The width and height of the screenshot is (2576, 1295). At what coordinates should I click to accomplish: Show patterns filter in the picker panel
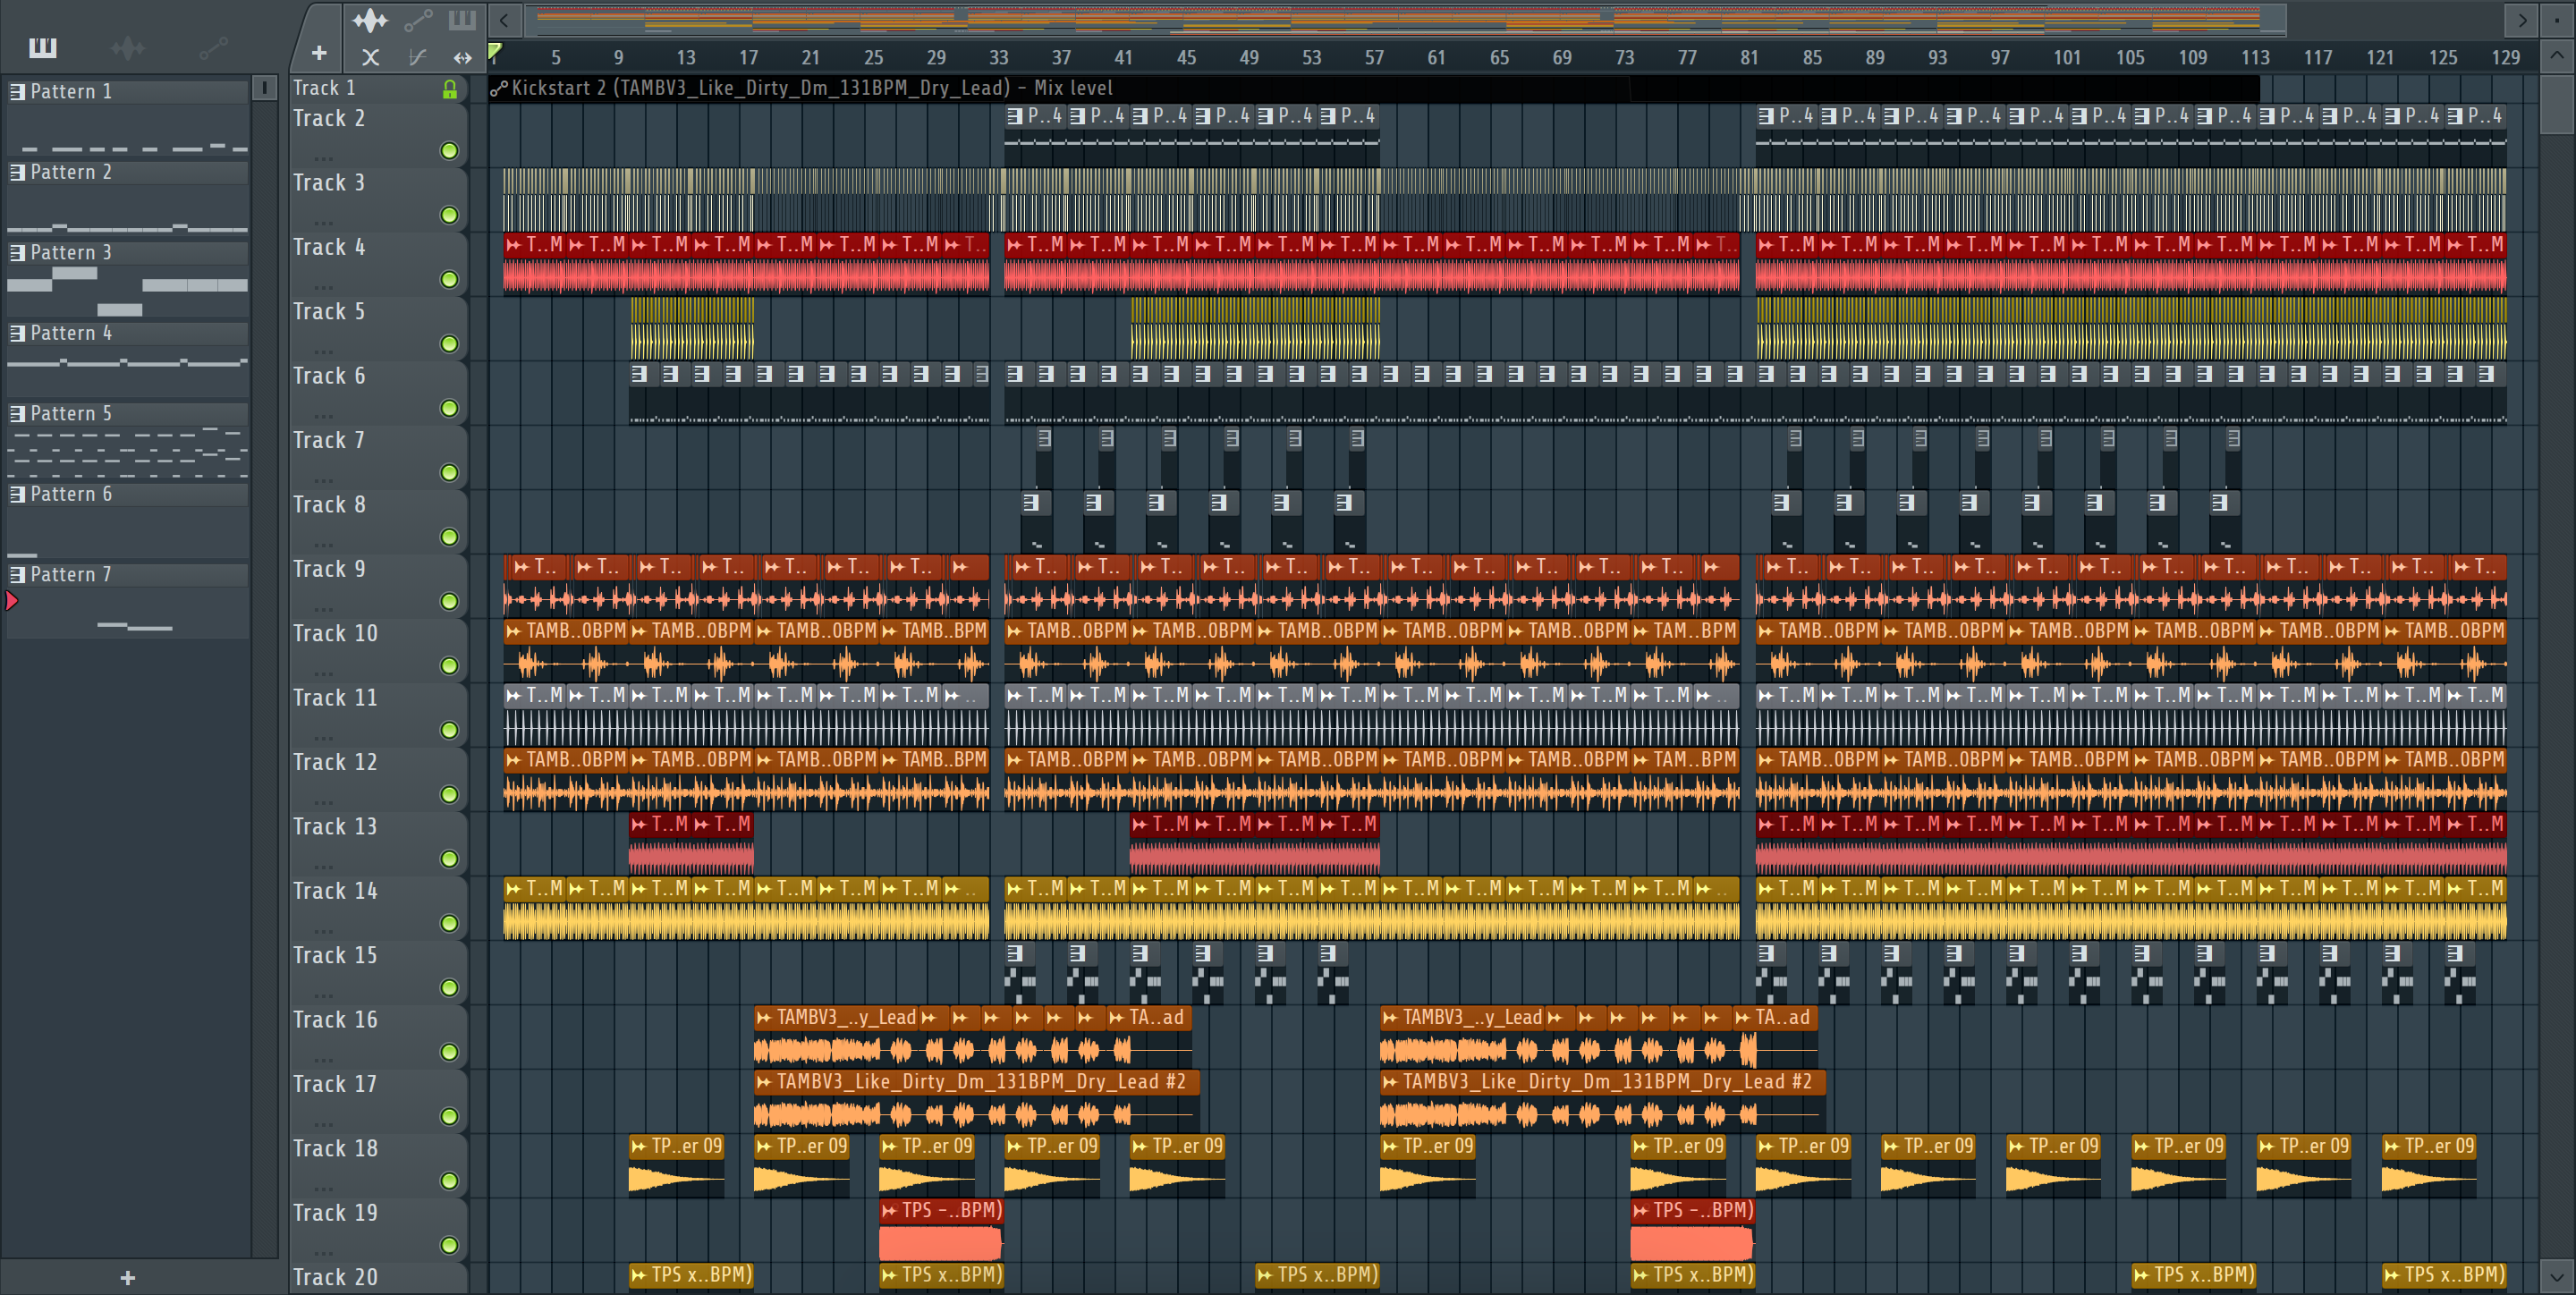click(43, 47)
